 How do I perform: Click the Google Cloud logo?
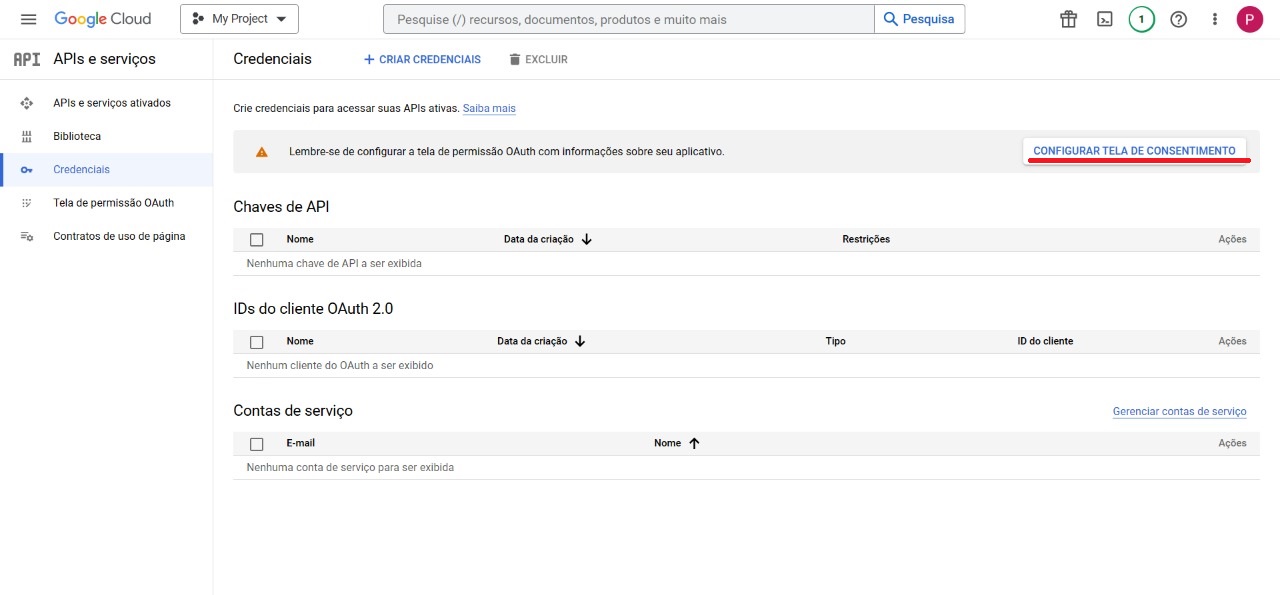(x=103, y=19)
